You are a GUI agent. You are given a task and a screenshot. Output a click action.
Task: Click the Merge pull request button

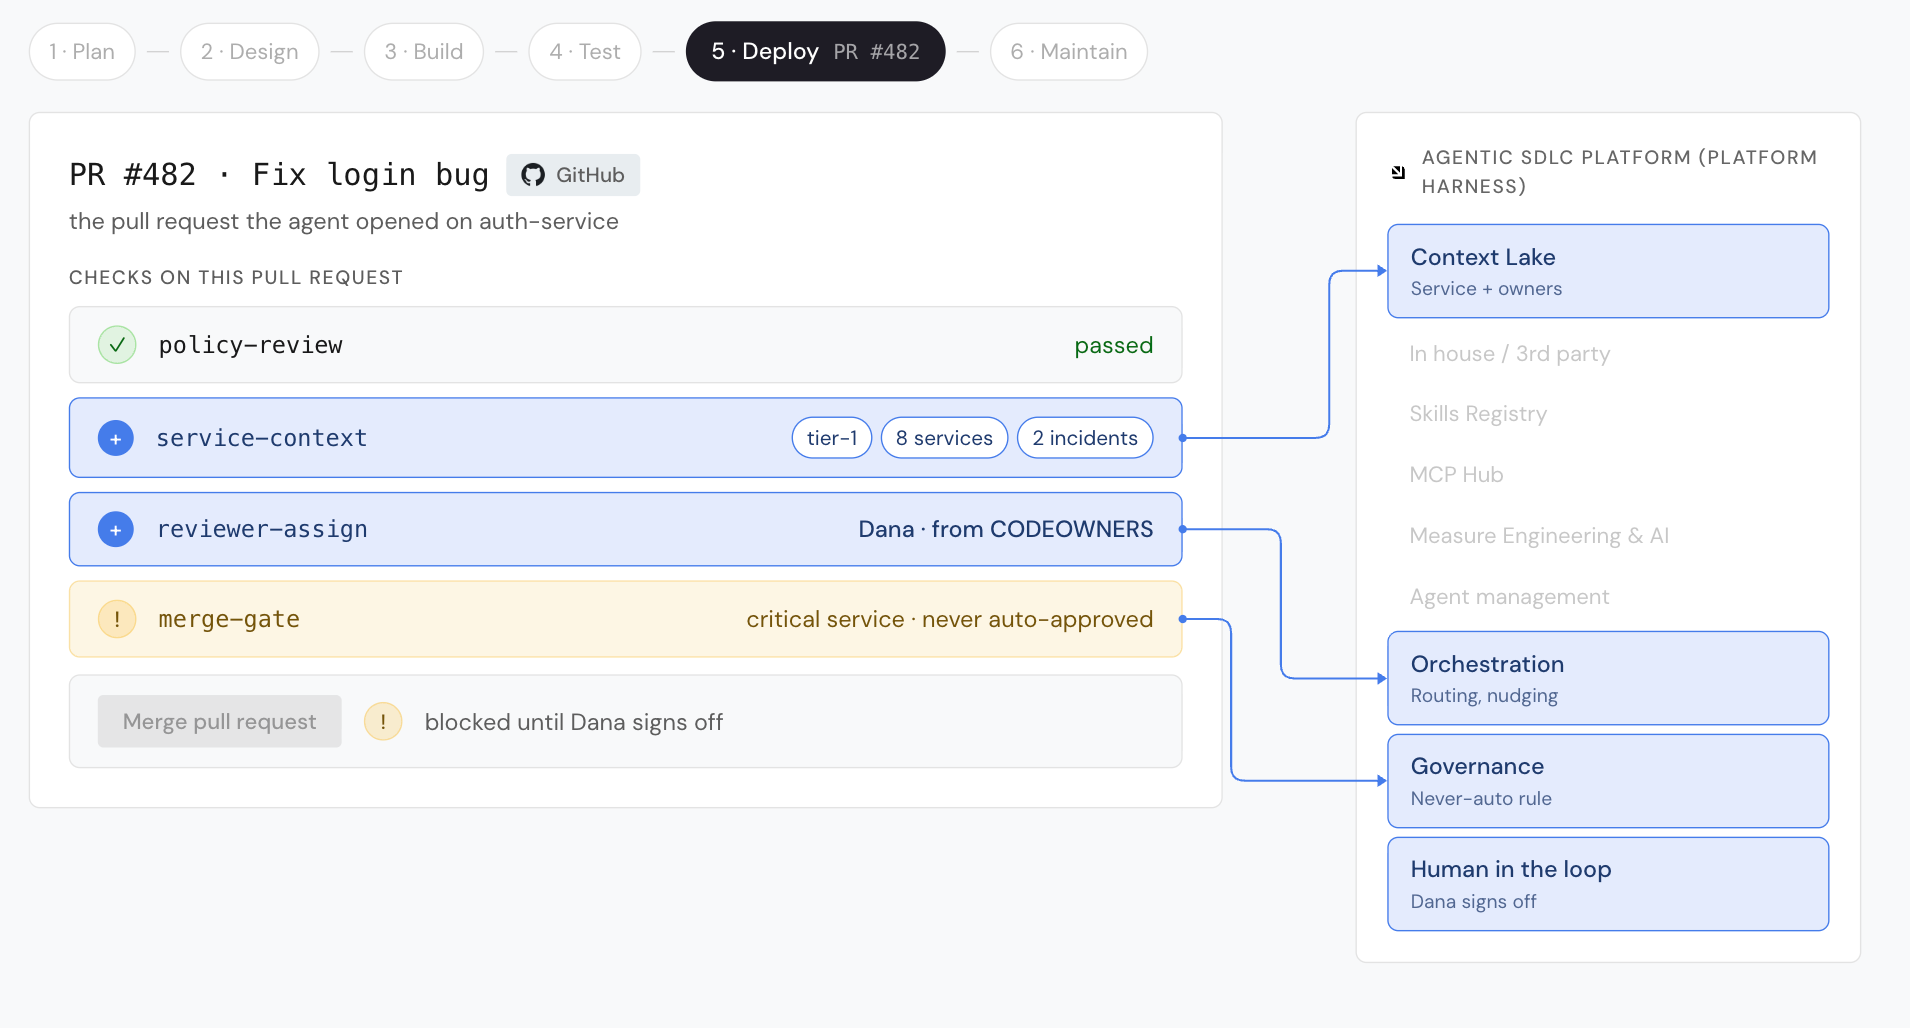pos(219,721)
